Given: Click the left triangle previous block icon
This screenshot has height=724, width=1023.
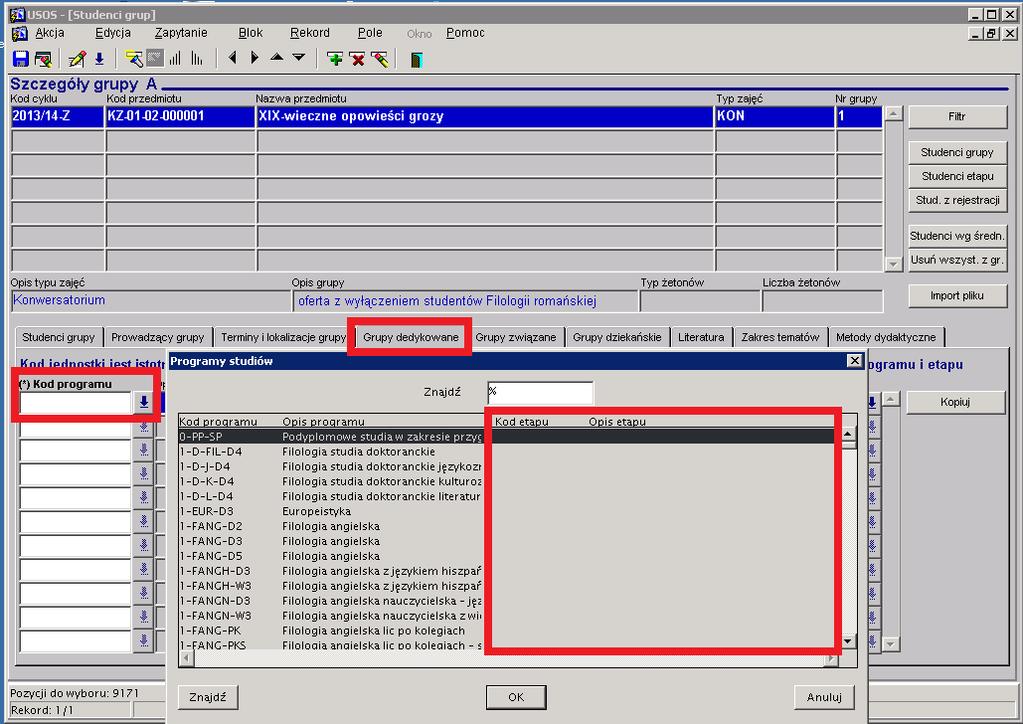Looking at the screenshot, I should 232,58.
